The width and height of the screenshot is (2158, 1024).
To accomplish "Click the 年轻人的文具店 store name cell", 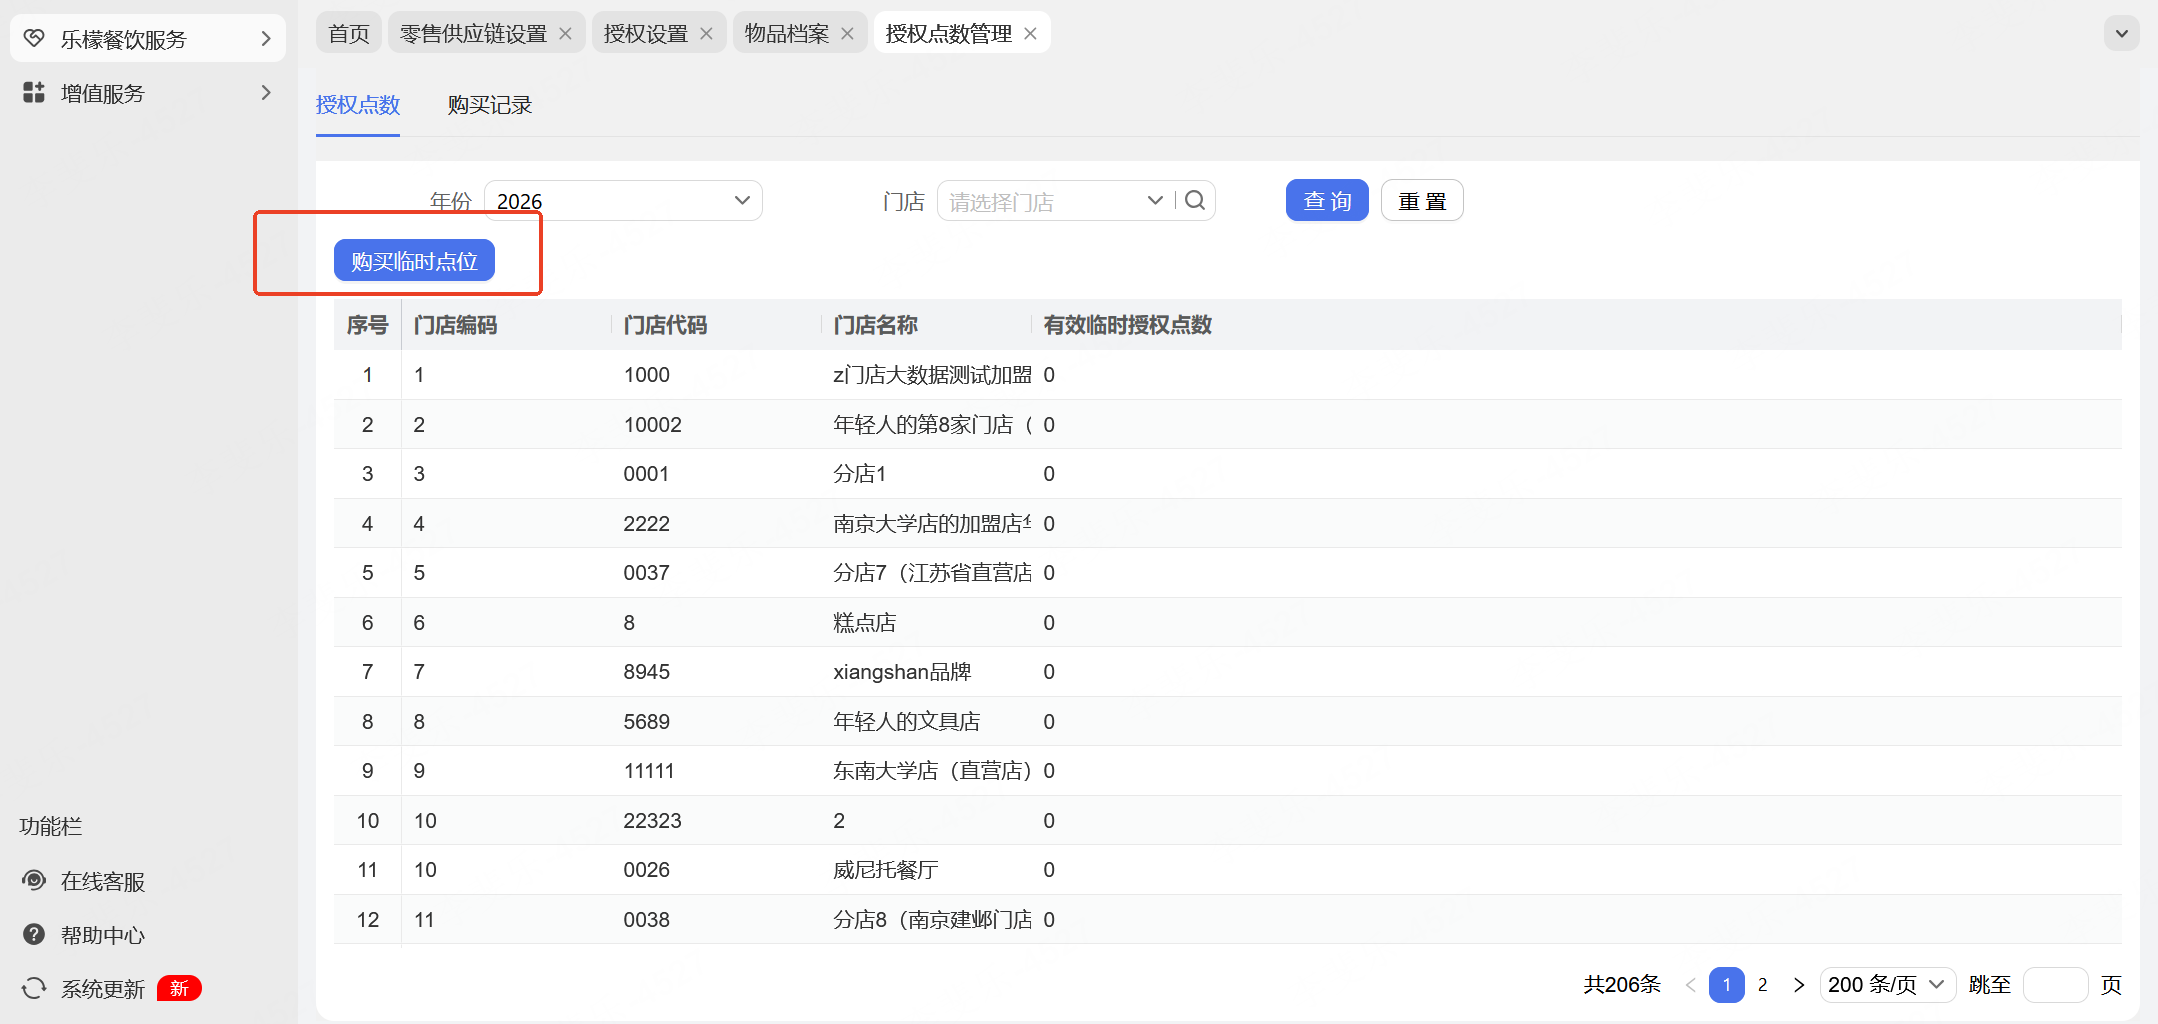I will coord(907,722).
